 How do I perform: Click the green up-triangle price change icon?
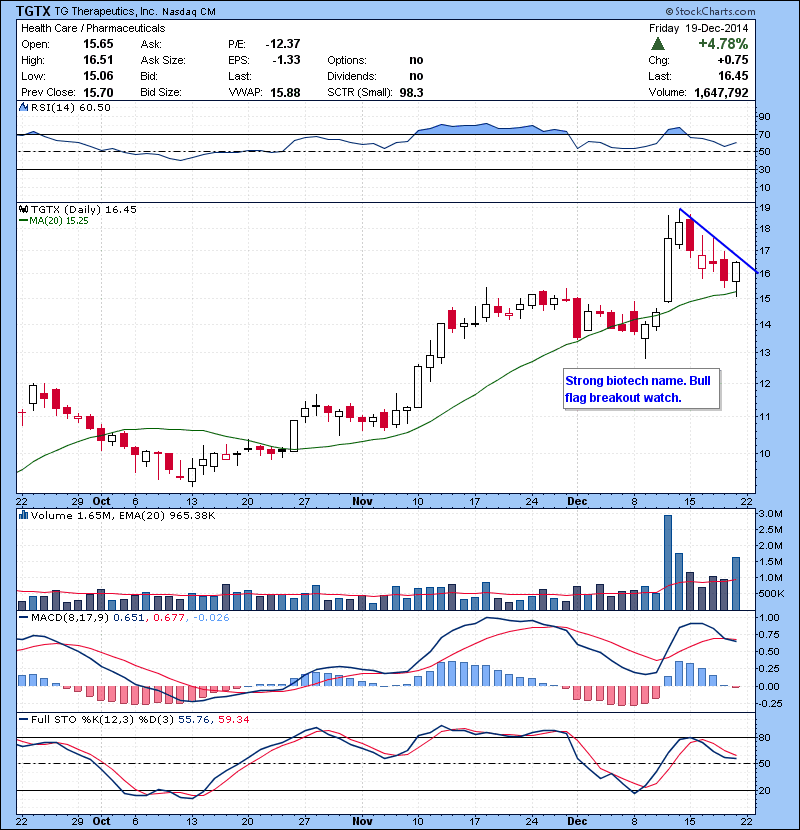coord(657,44)
